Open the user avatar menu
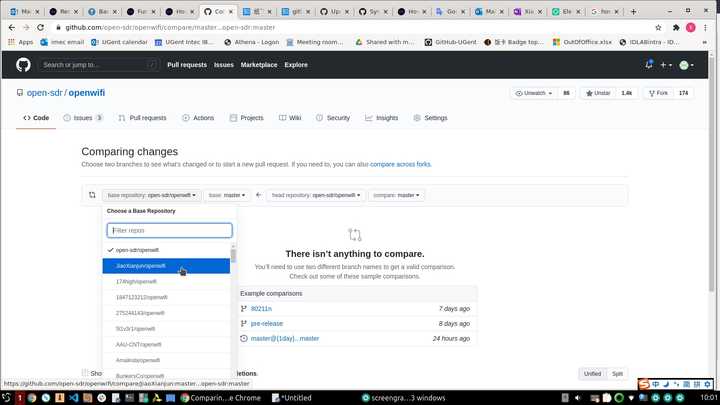 click(x=686, y=65)
